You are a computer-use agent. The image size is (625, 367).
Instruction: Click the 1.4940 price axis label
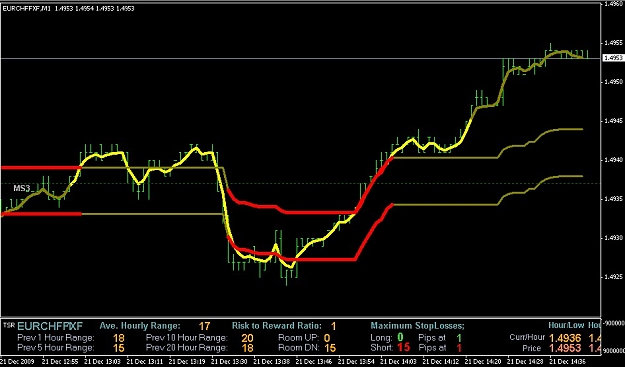click(x=614, y=160)
